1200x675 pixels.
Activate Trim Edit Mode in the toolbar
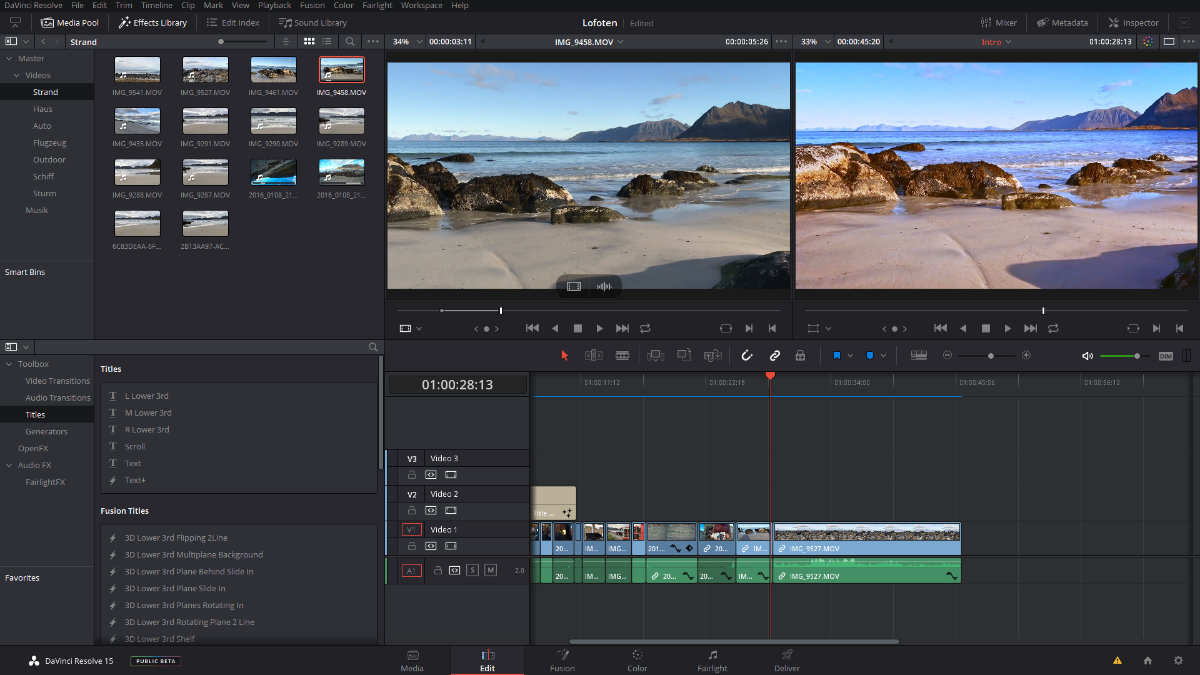coord(593,355)
